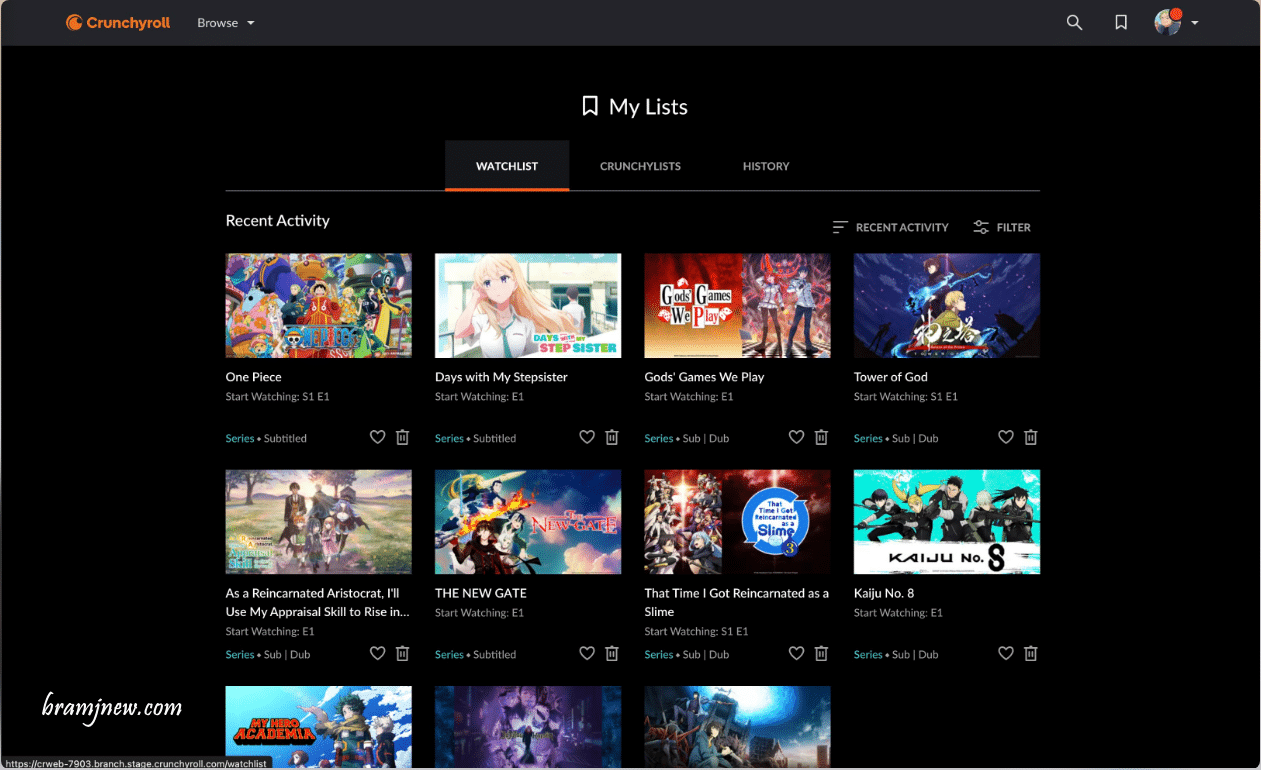
Task: Remove Gods' Games We Play via trash
Action: [821, 437]
